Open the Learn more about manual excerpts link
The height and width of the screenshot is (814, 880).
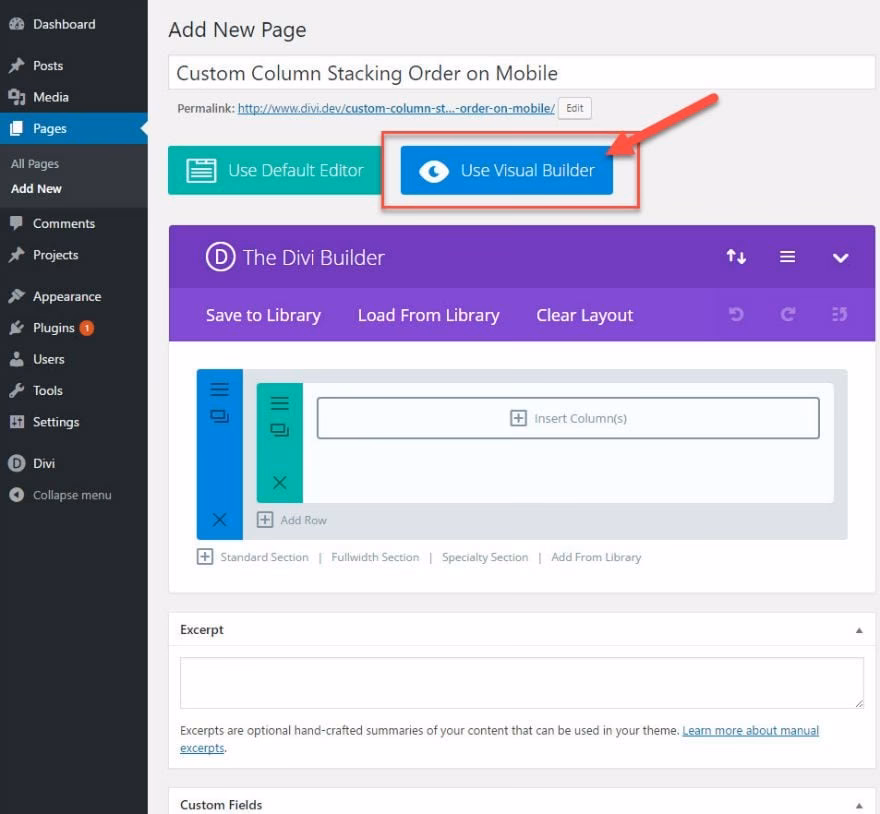click(x=750, y=730)
